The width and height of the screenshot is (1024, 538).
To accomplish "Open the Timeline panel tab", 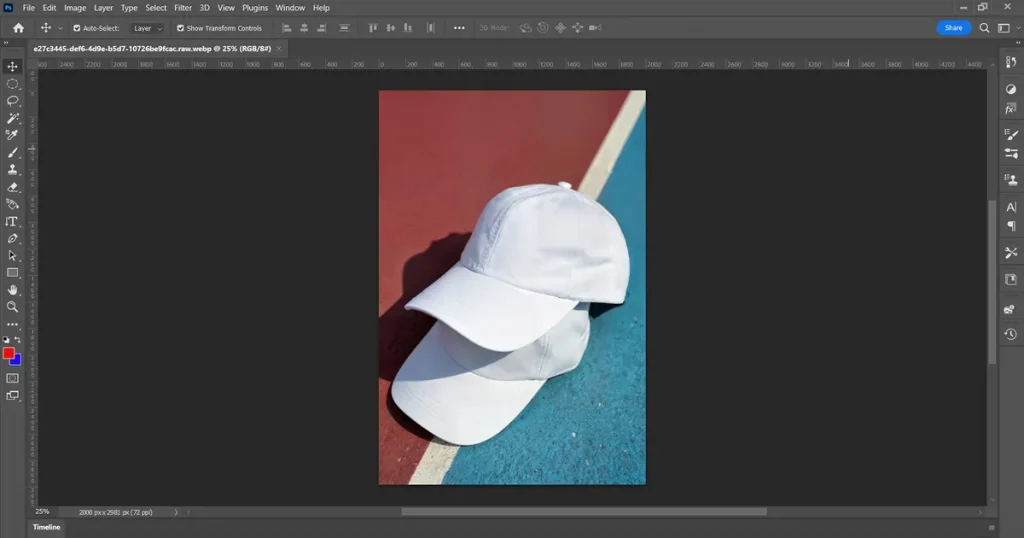I will [46, 527].
